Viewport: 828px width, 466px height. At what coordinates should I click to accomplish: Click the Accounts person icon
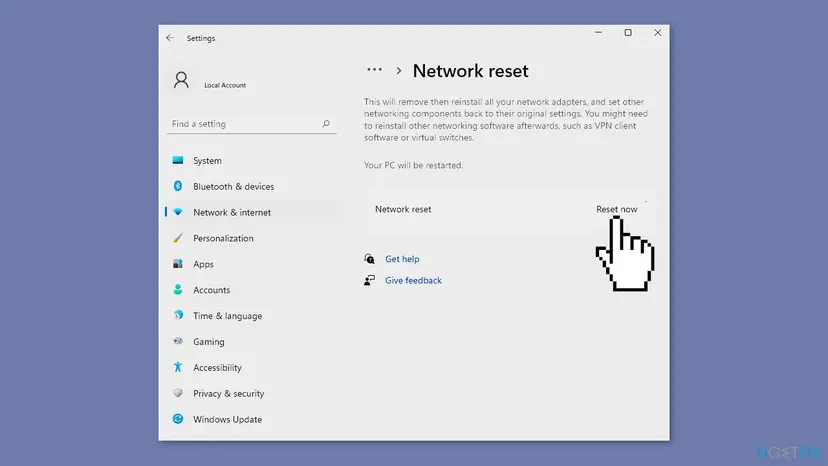click(x=178, y=290)
